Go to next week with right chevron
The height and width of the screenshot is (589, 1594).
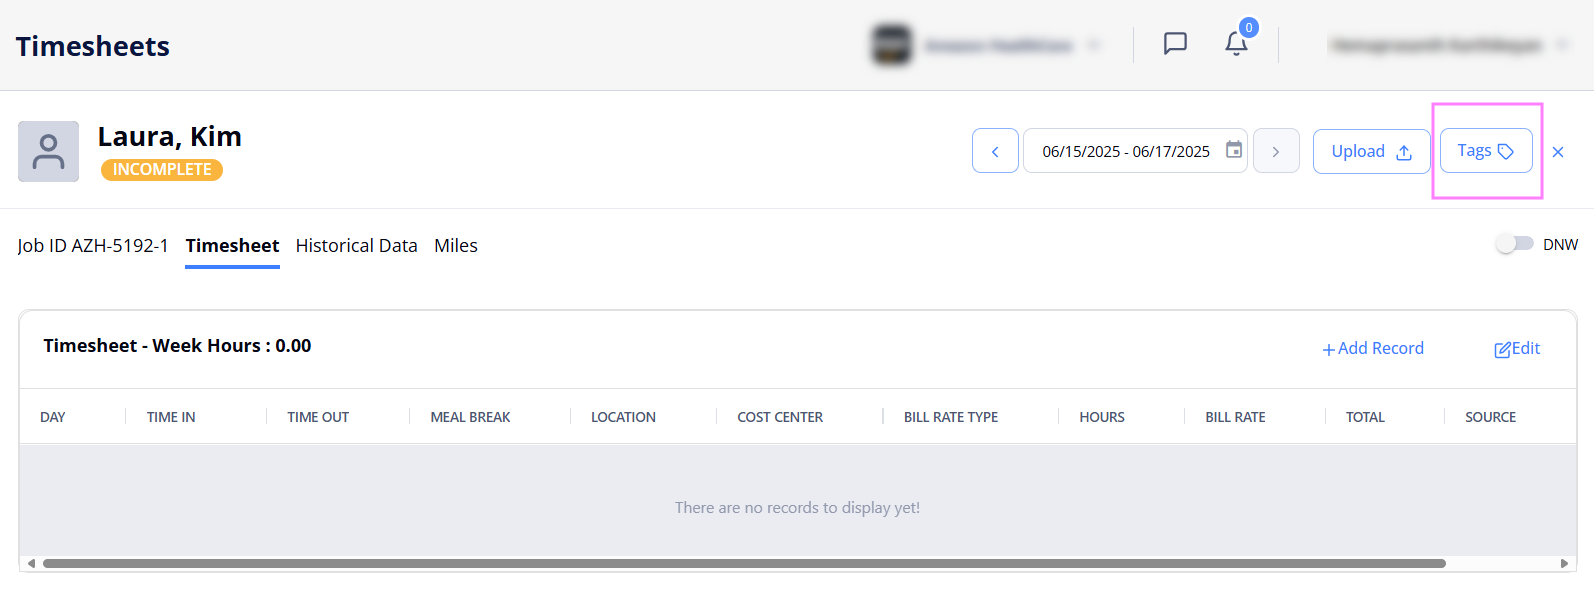pyautogui.click(x=1276, y=151)
